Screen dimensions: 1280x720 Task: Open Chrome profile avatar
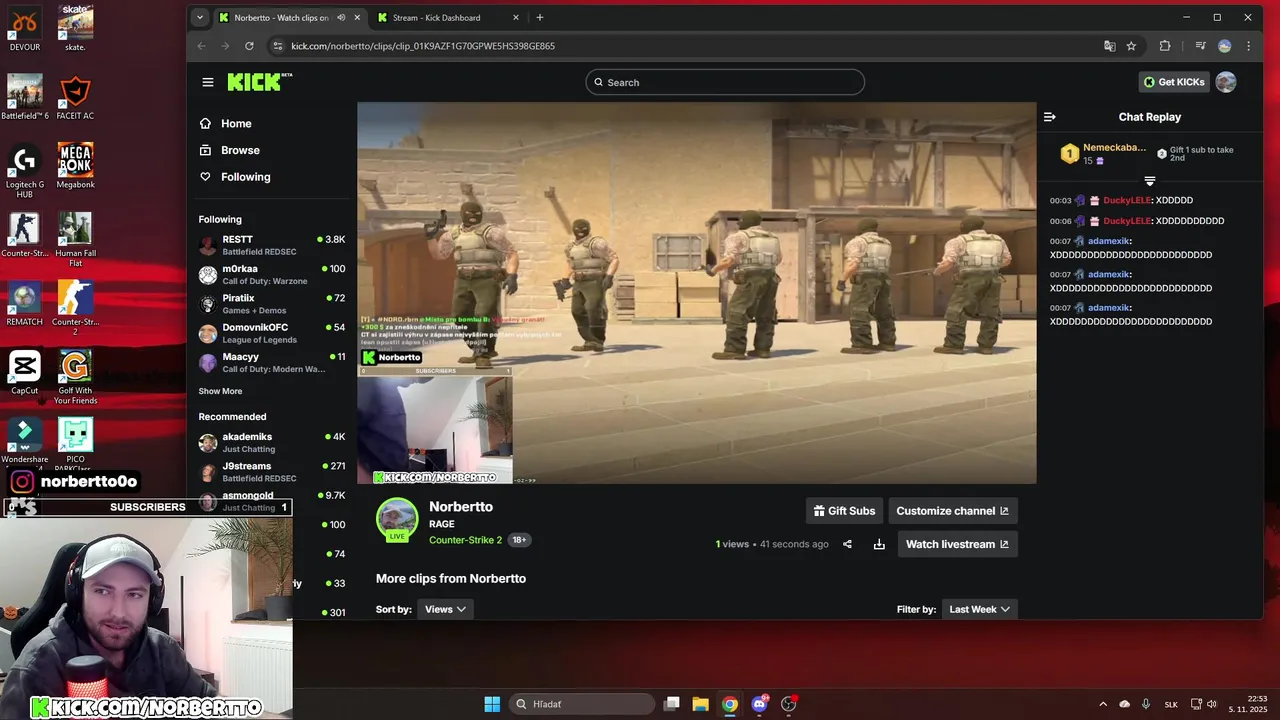1225,46
